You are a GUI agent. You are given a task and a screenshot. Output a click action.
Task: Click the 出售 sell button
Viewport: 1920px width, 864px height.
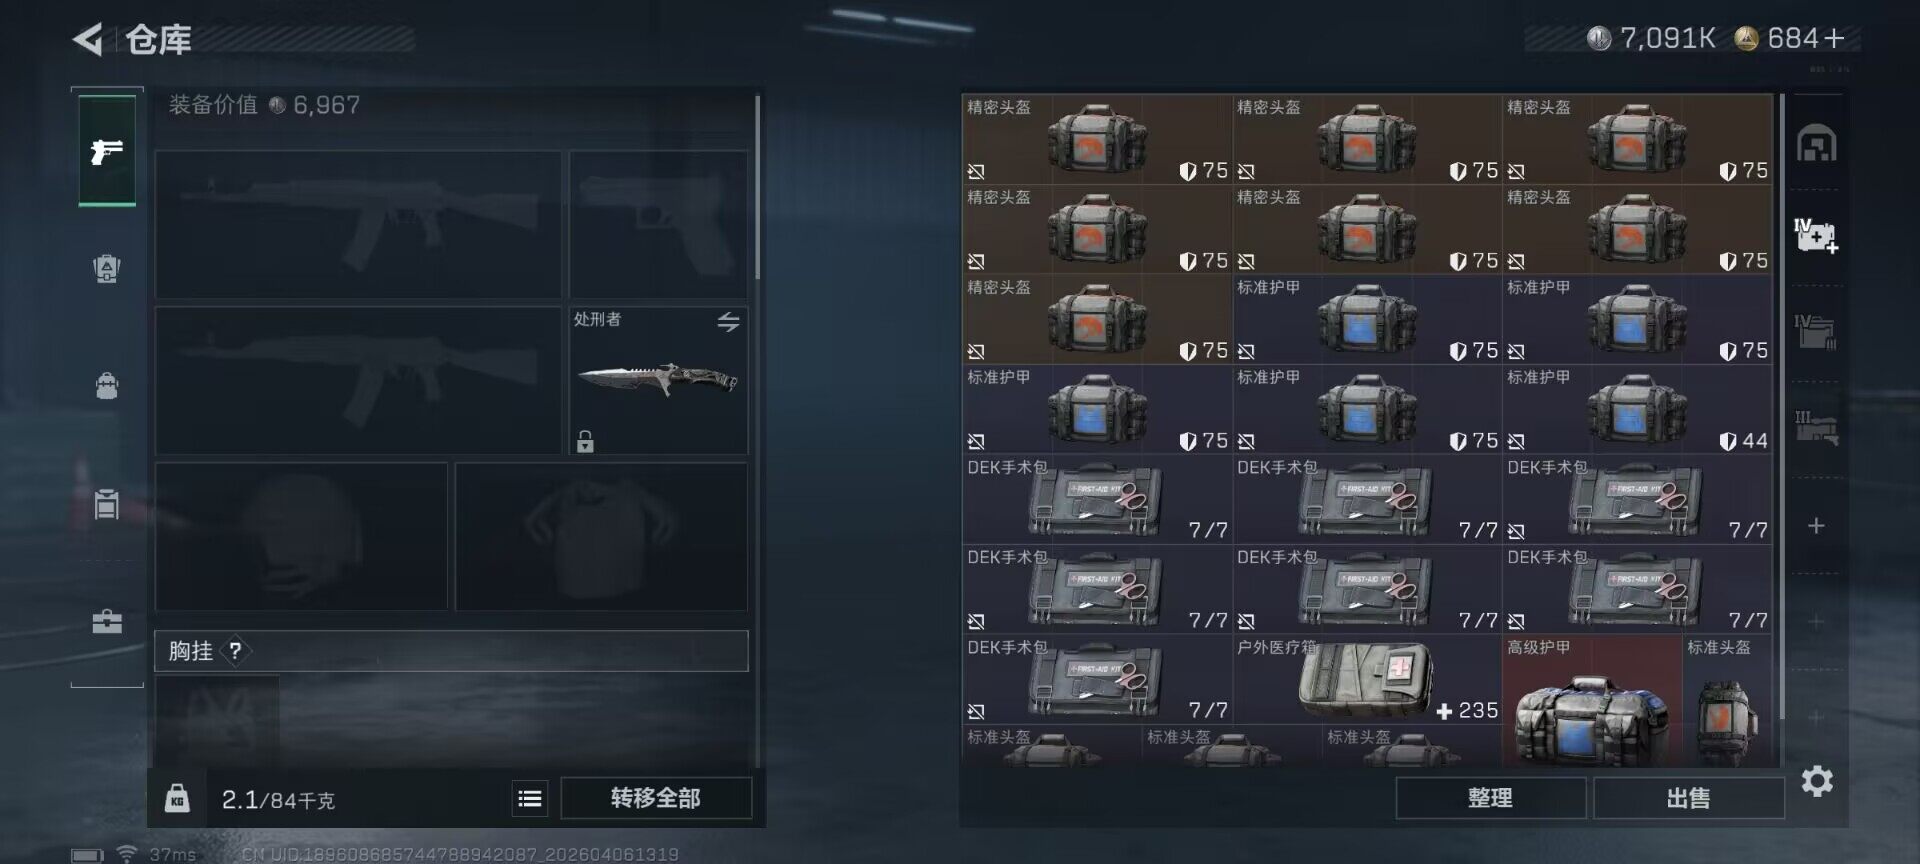click(1688, 798)
